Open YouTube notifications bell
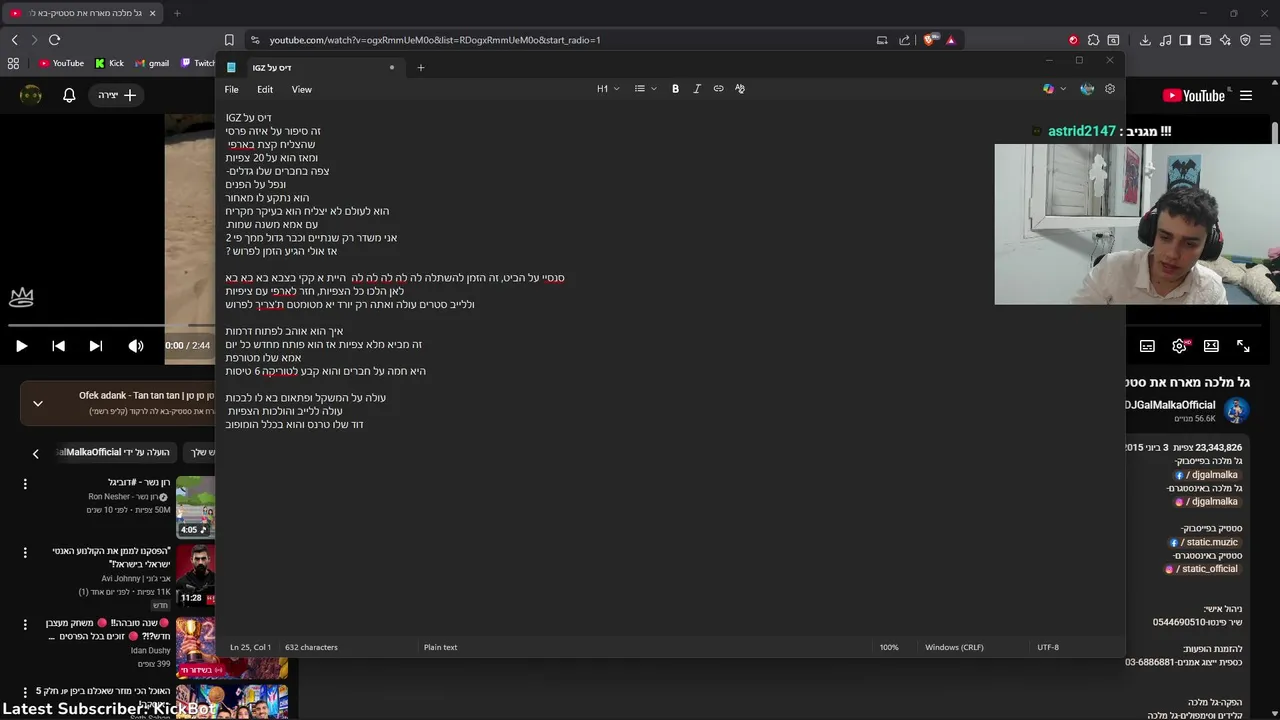 pyautogui.click(x=69, y=95)
